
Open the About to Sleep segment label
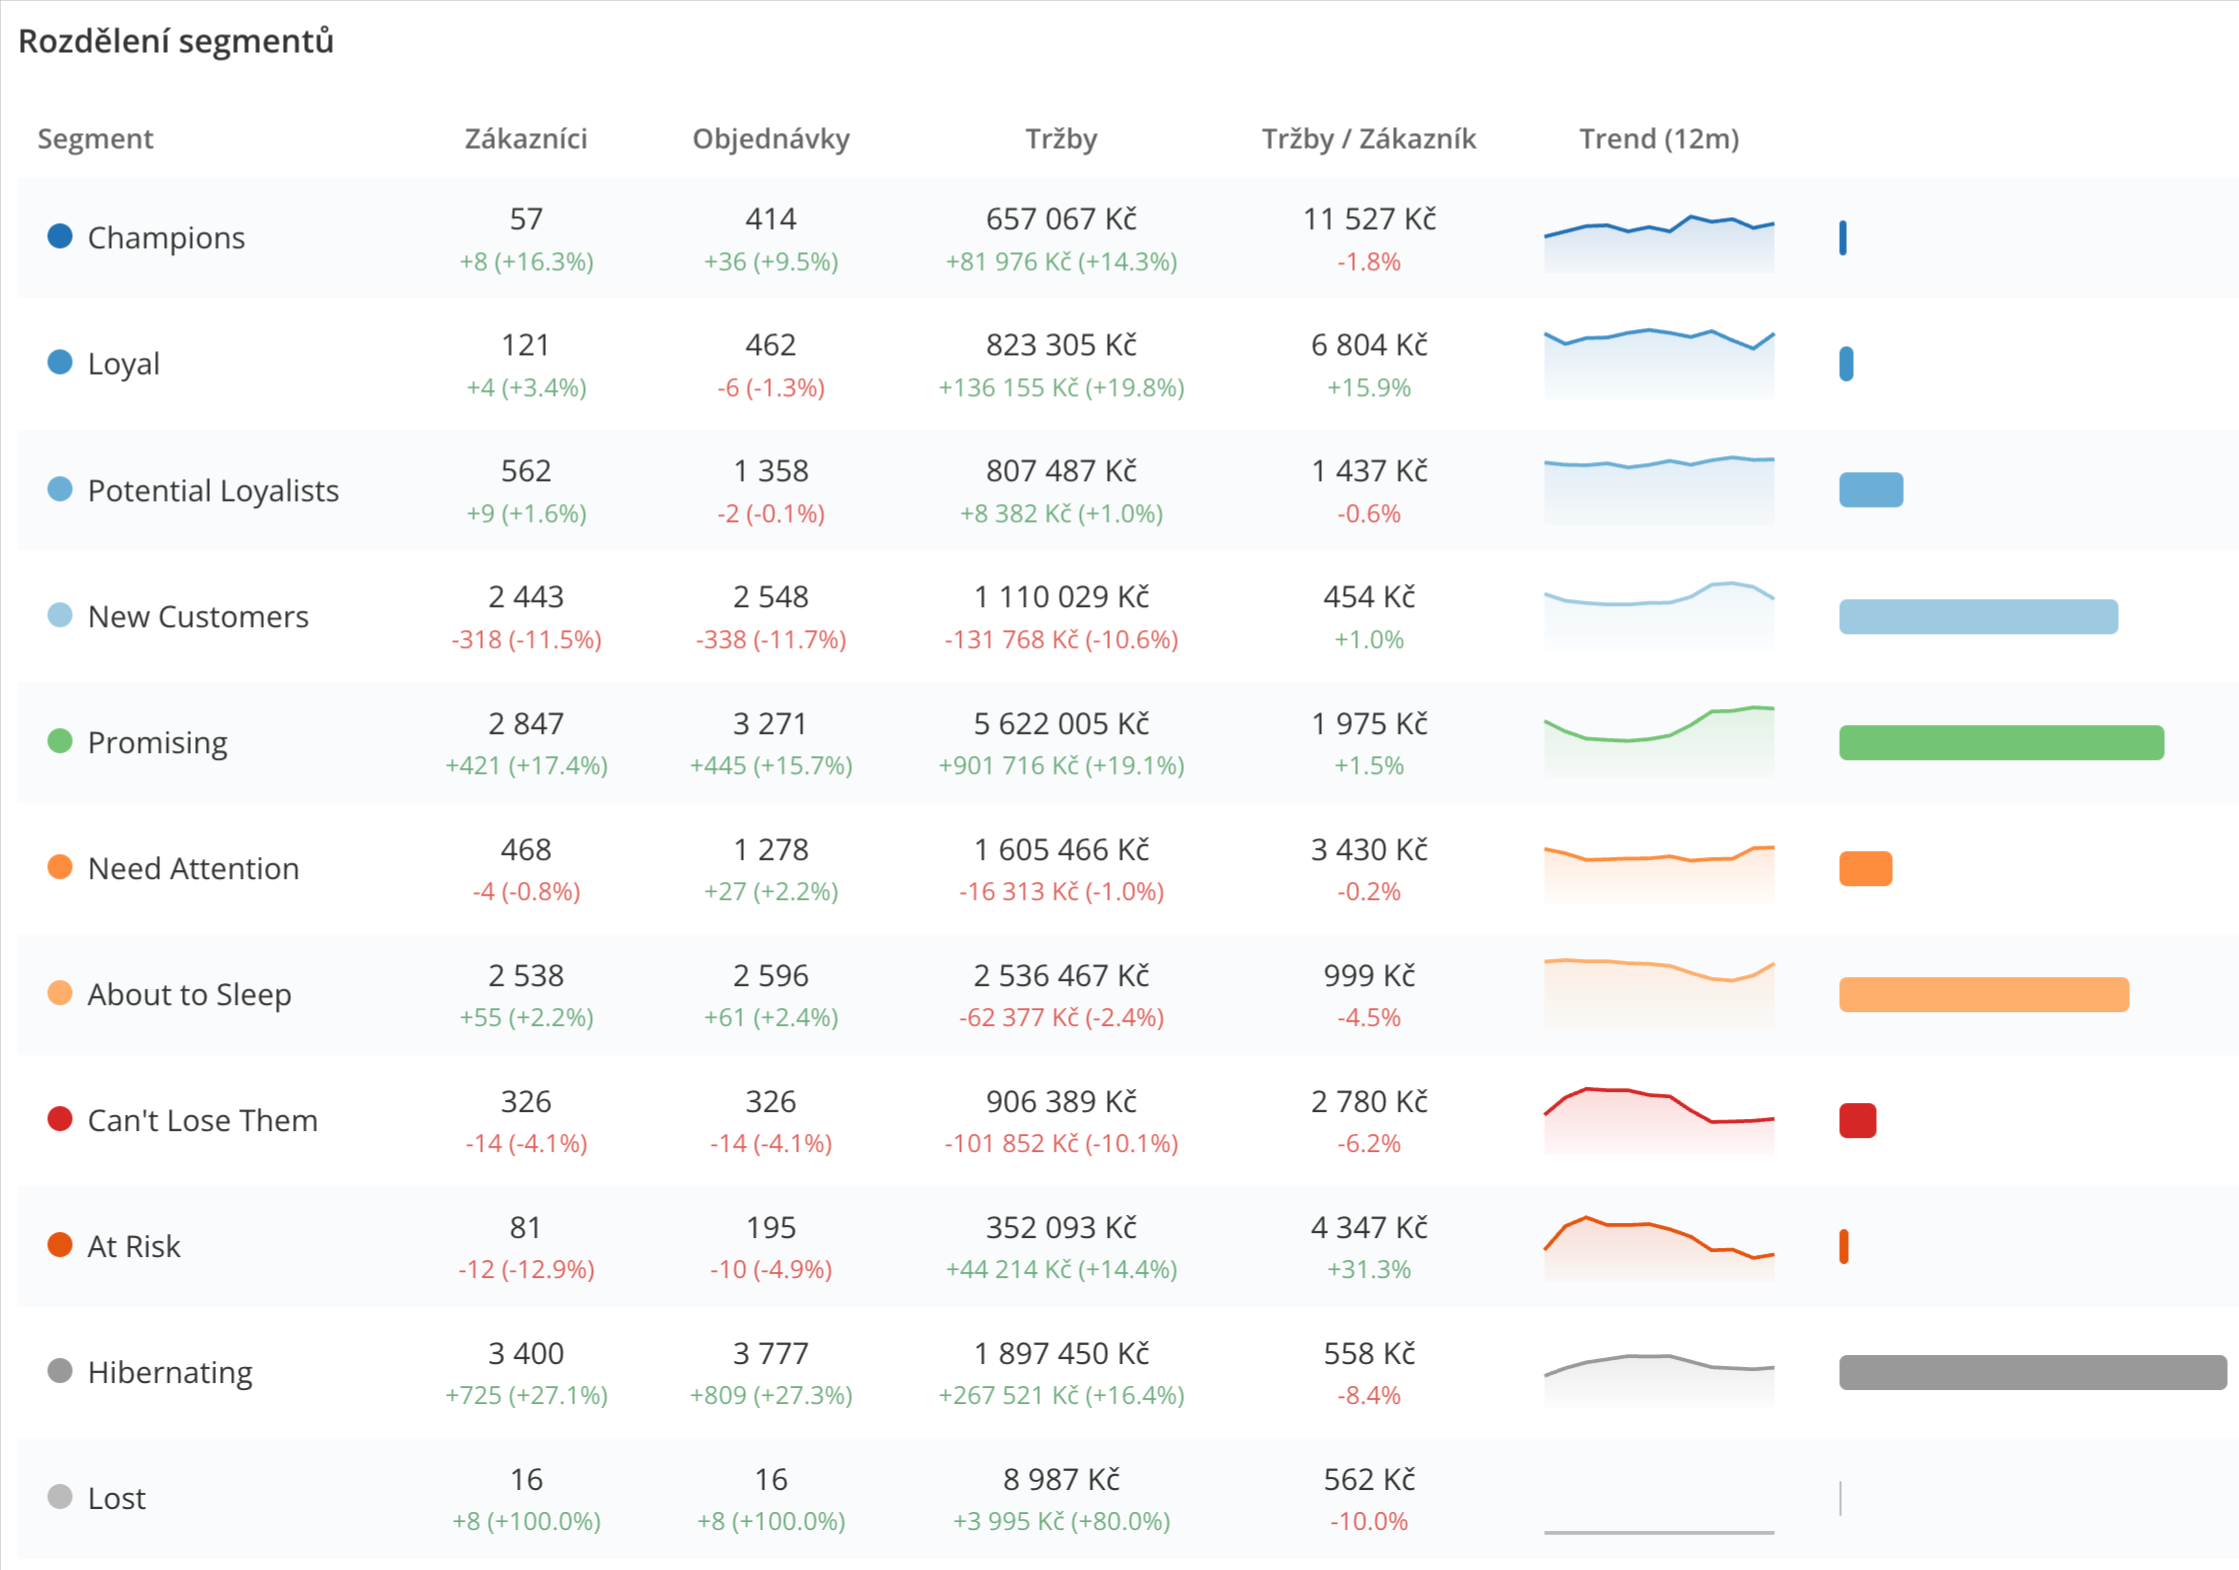tap(189, 994)
